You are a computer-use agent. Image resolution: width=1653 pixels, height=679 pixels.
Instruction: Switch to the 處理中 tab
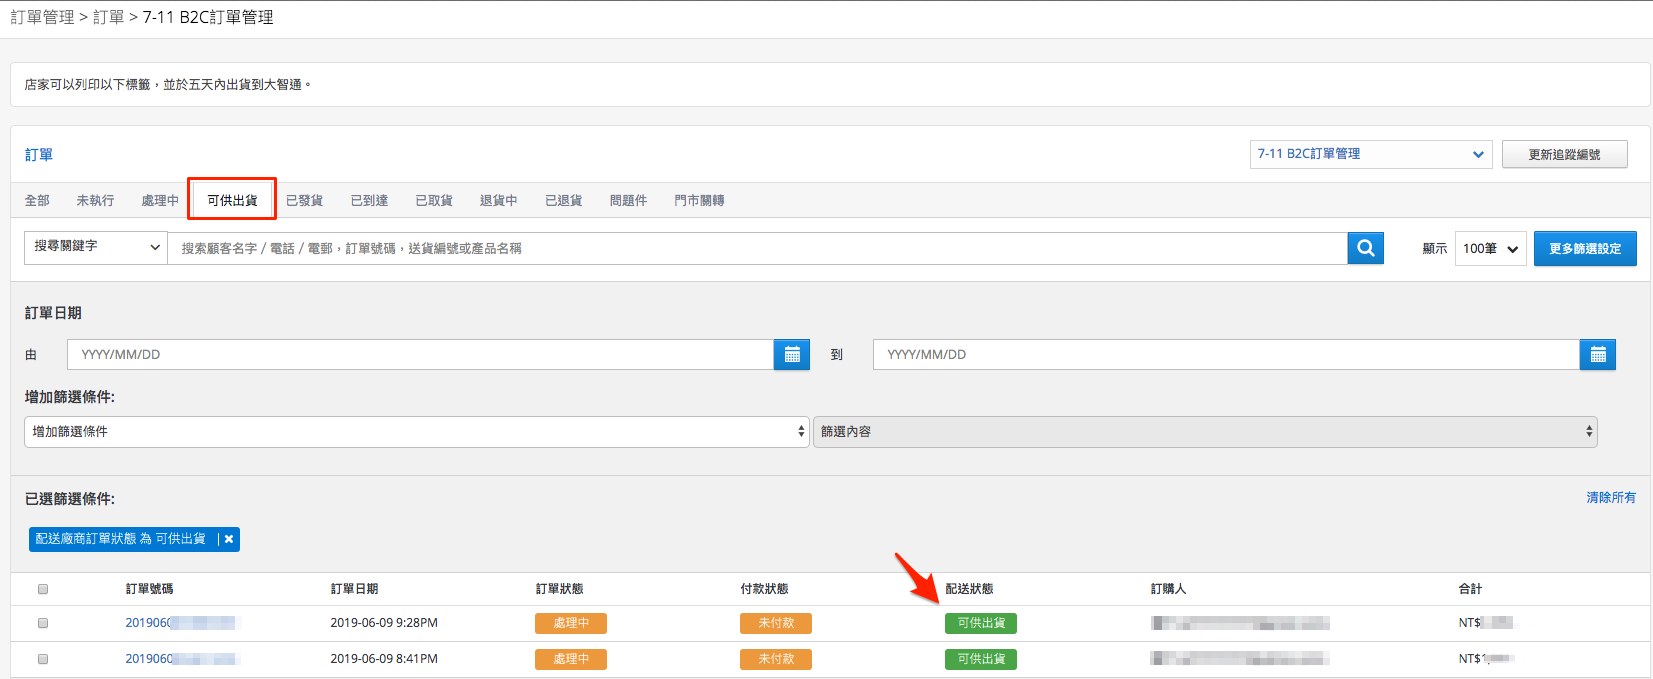point(160,201)
